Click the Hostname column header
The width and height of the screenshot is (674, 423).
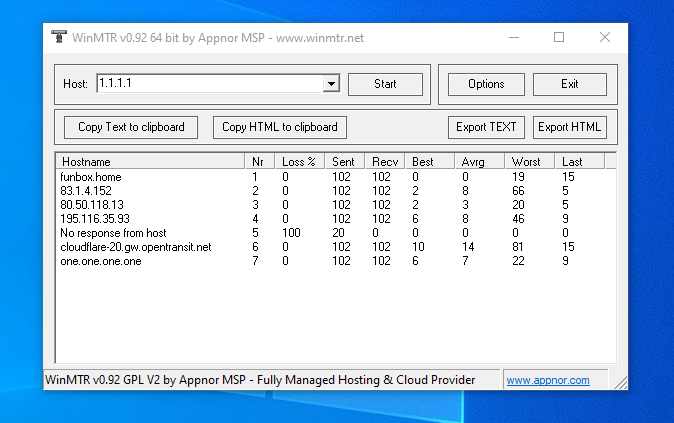(x=150, y=162)
